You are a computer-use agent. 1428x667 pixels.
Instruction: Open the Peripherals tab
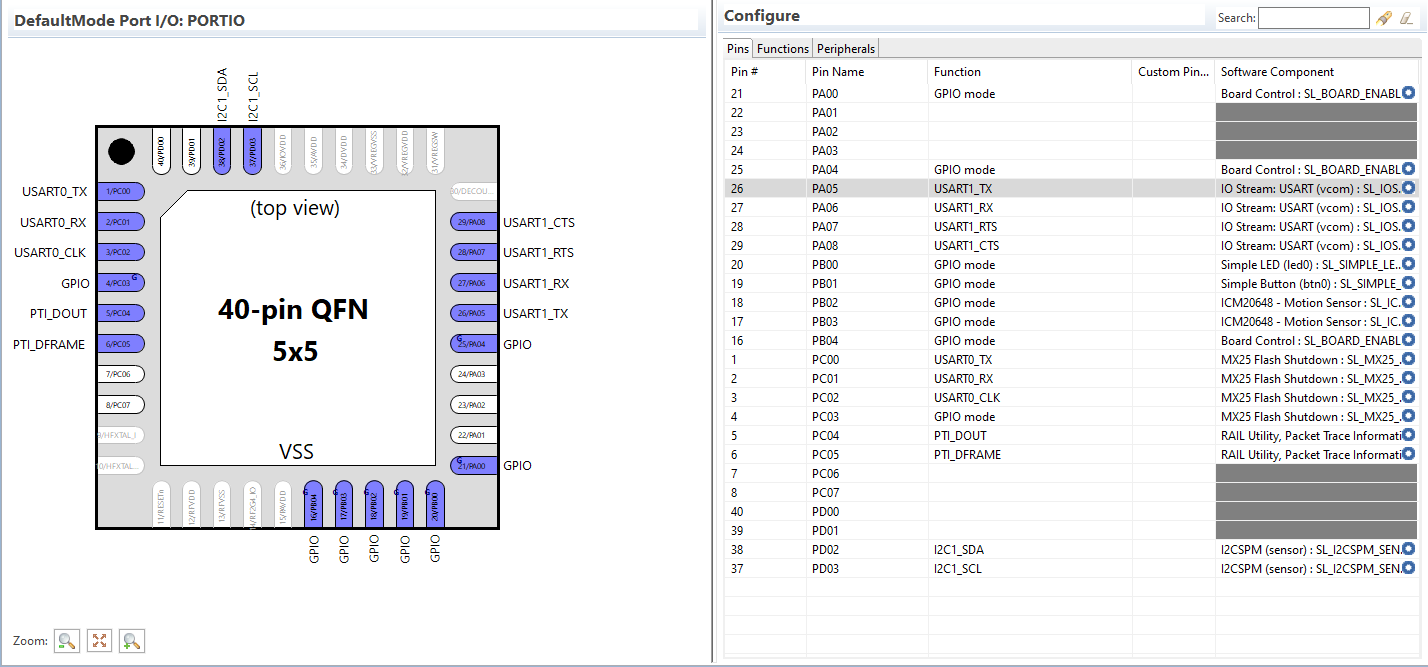(x=845, y=47)
